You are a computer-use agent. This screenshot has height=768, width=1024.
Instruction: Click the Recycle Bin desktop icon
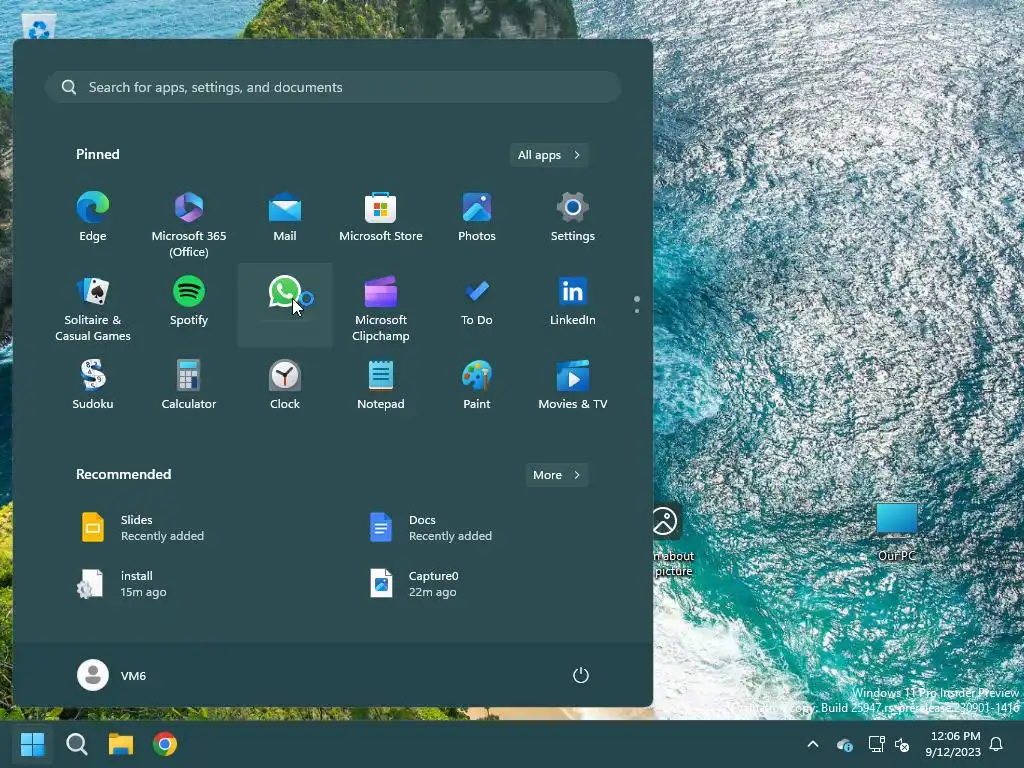39,26
